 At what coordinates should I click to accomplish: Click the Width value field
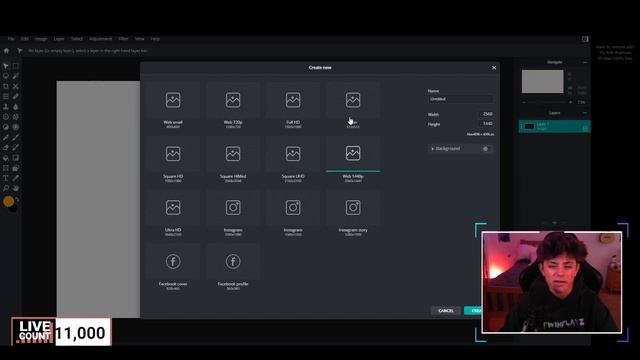click(486, 114)
